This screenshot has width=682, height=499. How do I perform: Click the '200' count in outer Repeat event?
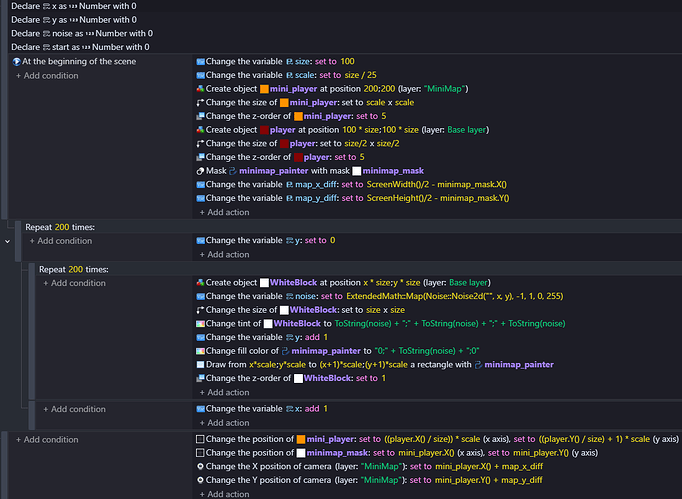(62, 227)
